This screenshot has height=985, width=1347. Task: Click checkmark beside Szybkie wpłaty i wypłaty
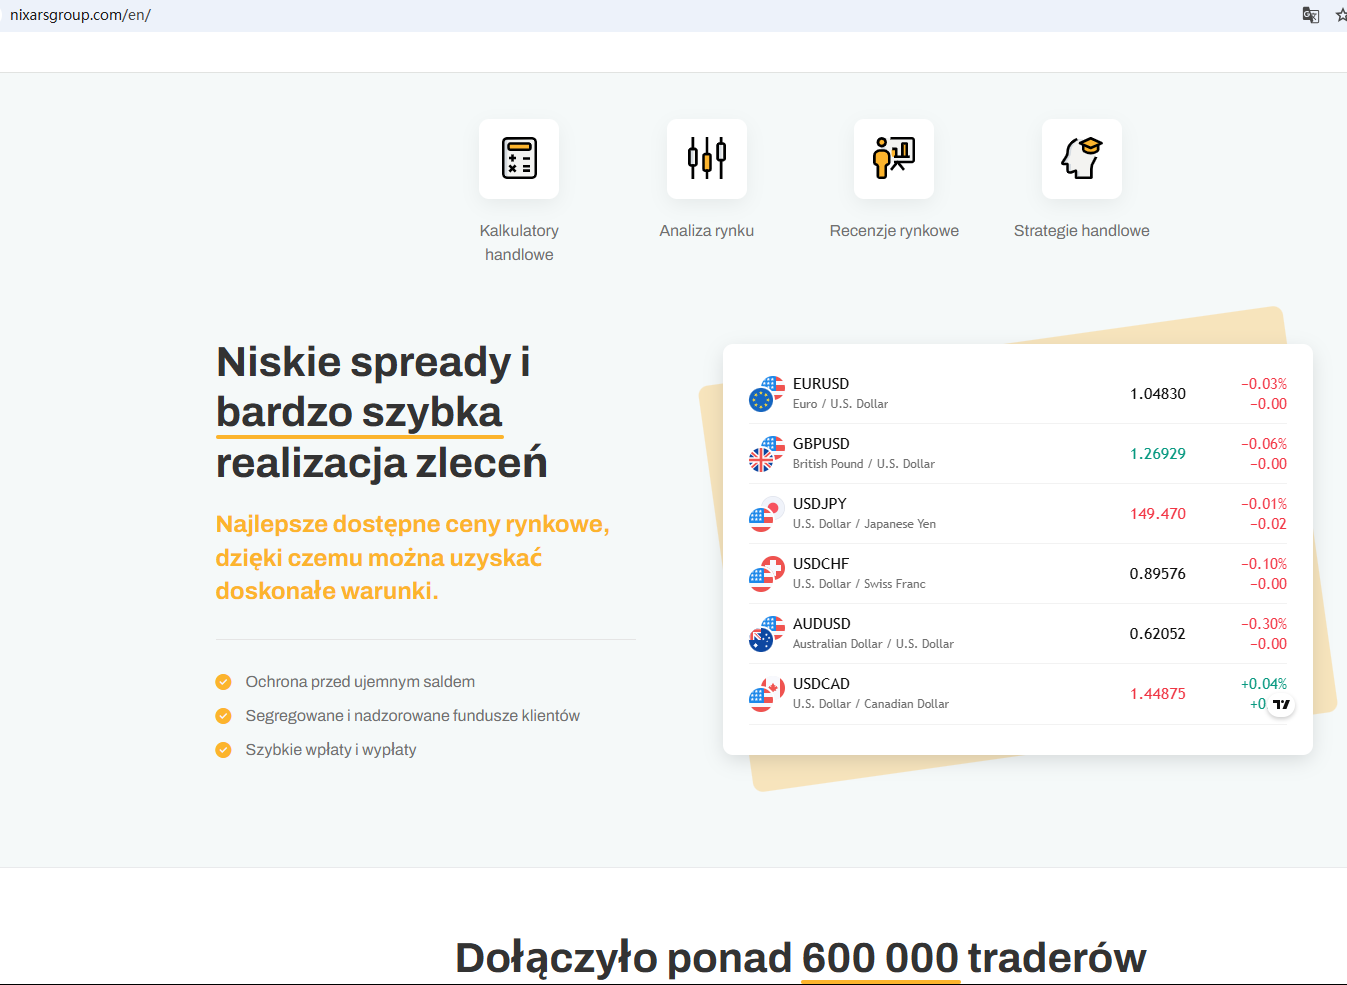[x=224, y=750]
